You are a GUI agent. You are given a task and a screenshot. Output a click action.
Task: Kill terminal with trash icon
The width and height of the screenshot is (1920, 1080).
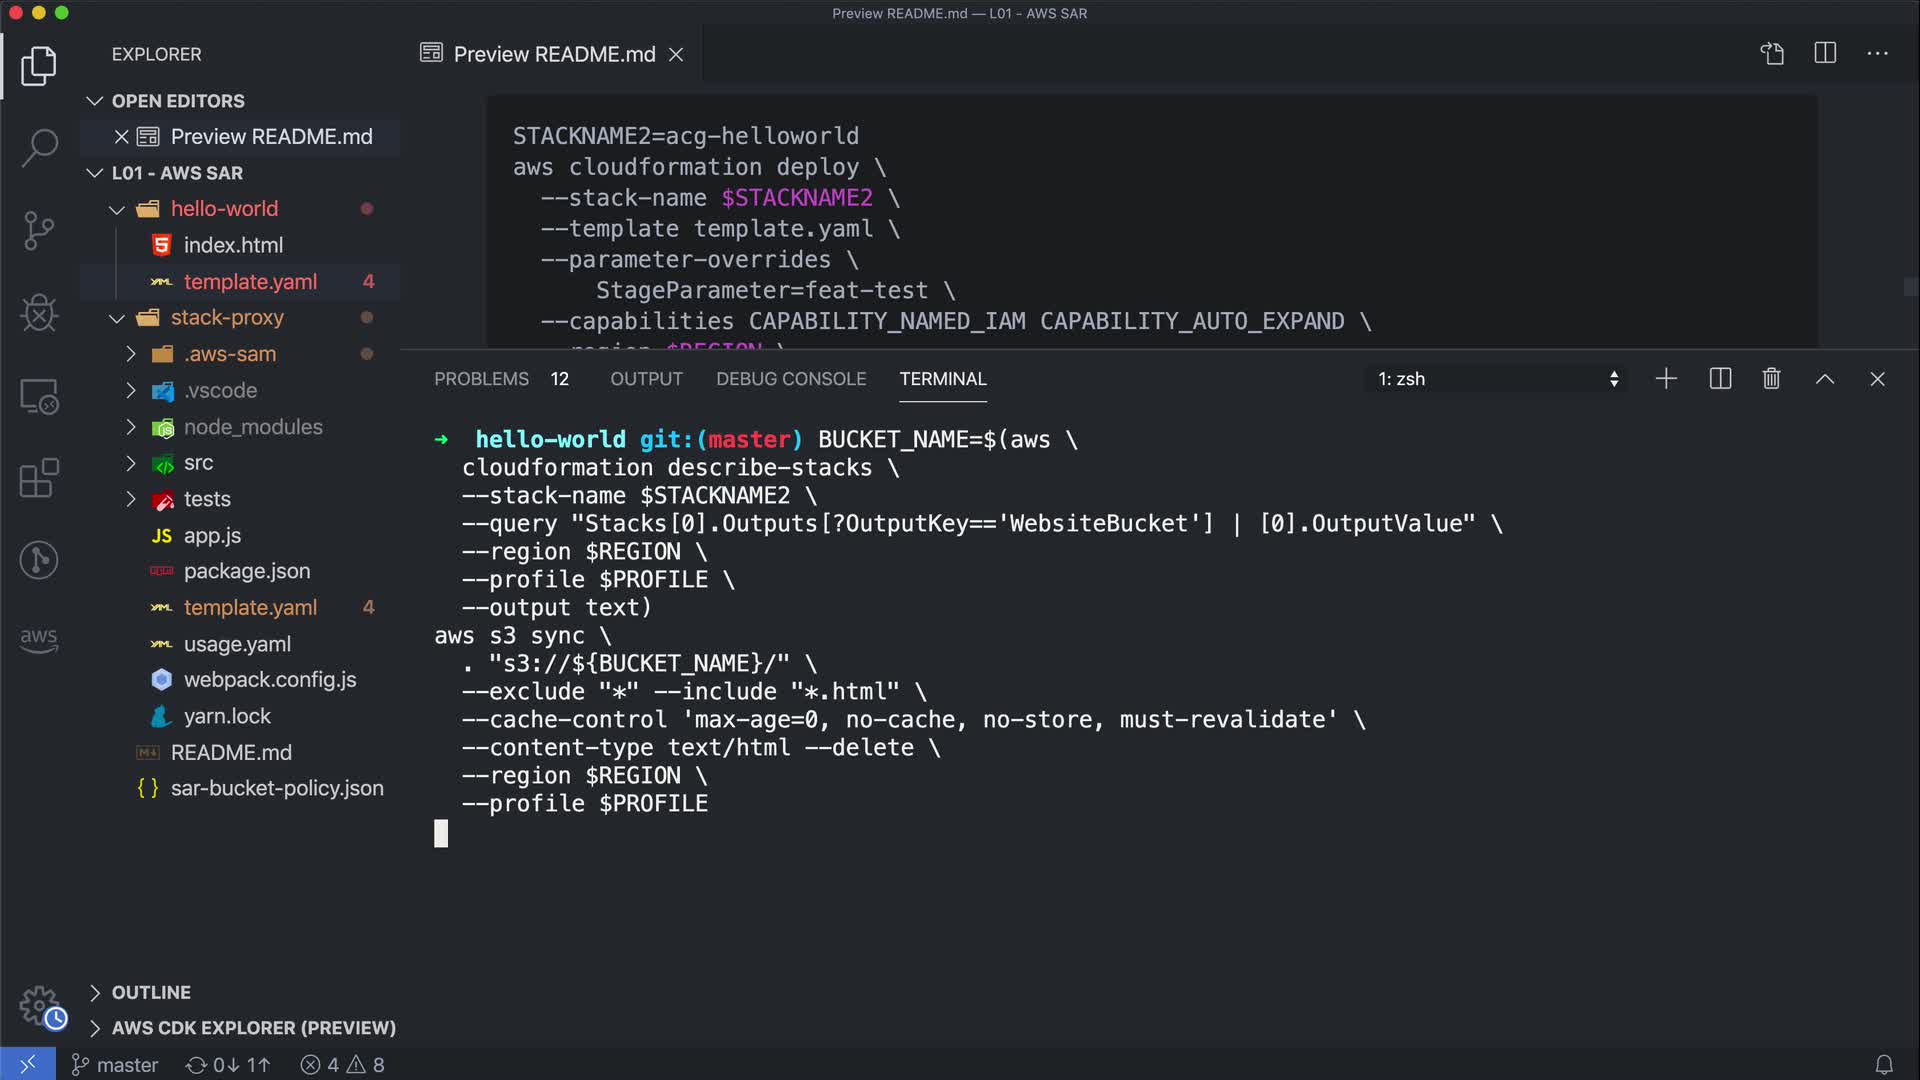pyautogui.click(x=1771, y=379)
